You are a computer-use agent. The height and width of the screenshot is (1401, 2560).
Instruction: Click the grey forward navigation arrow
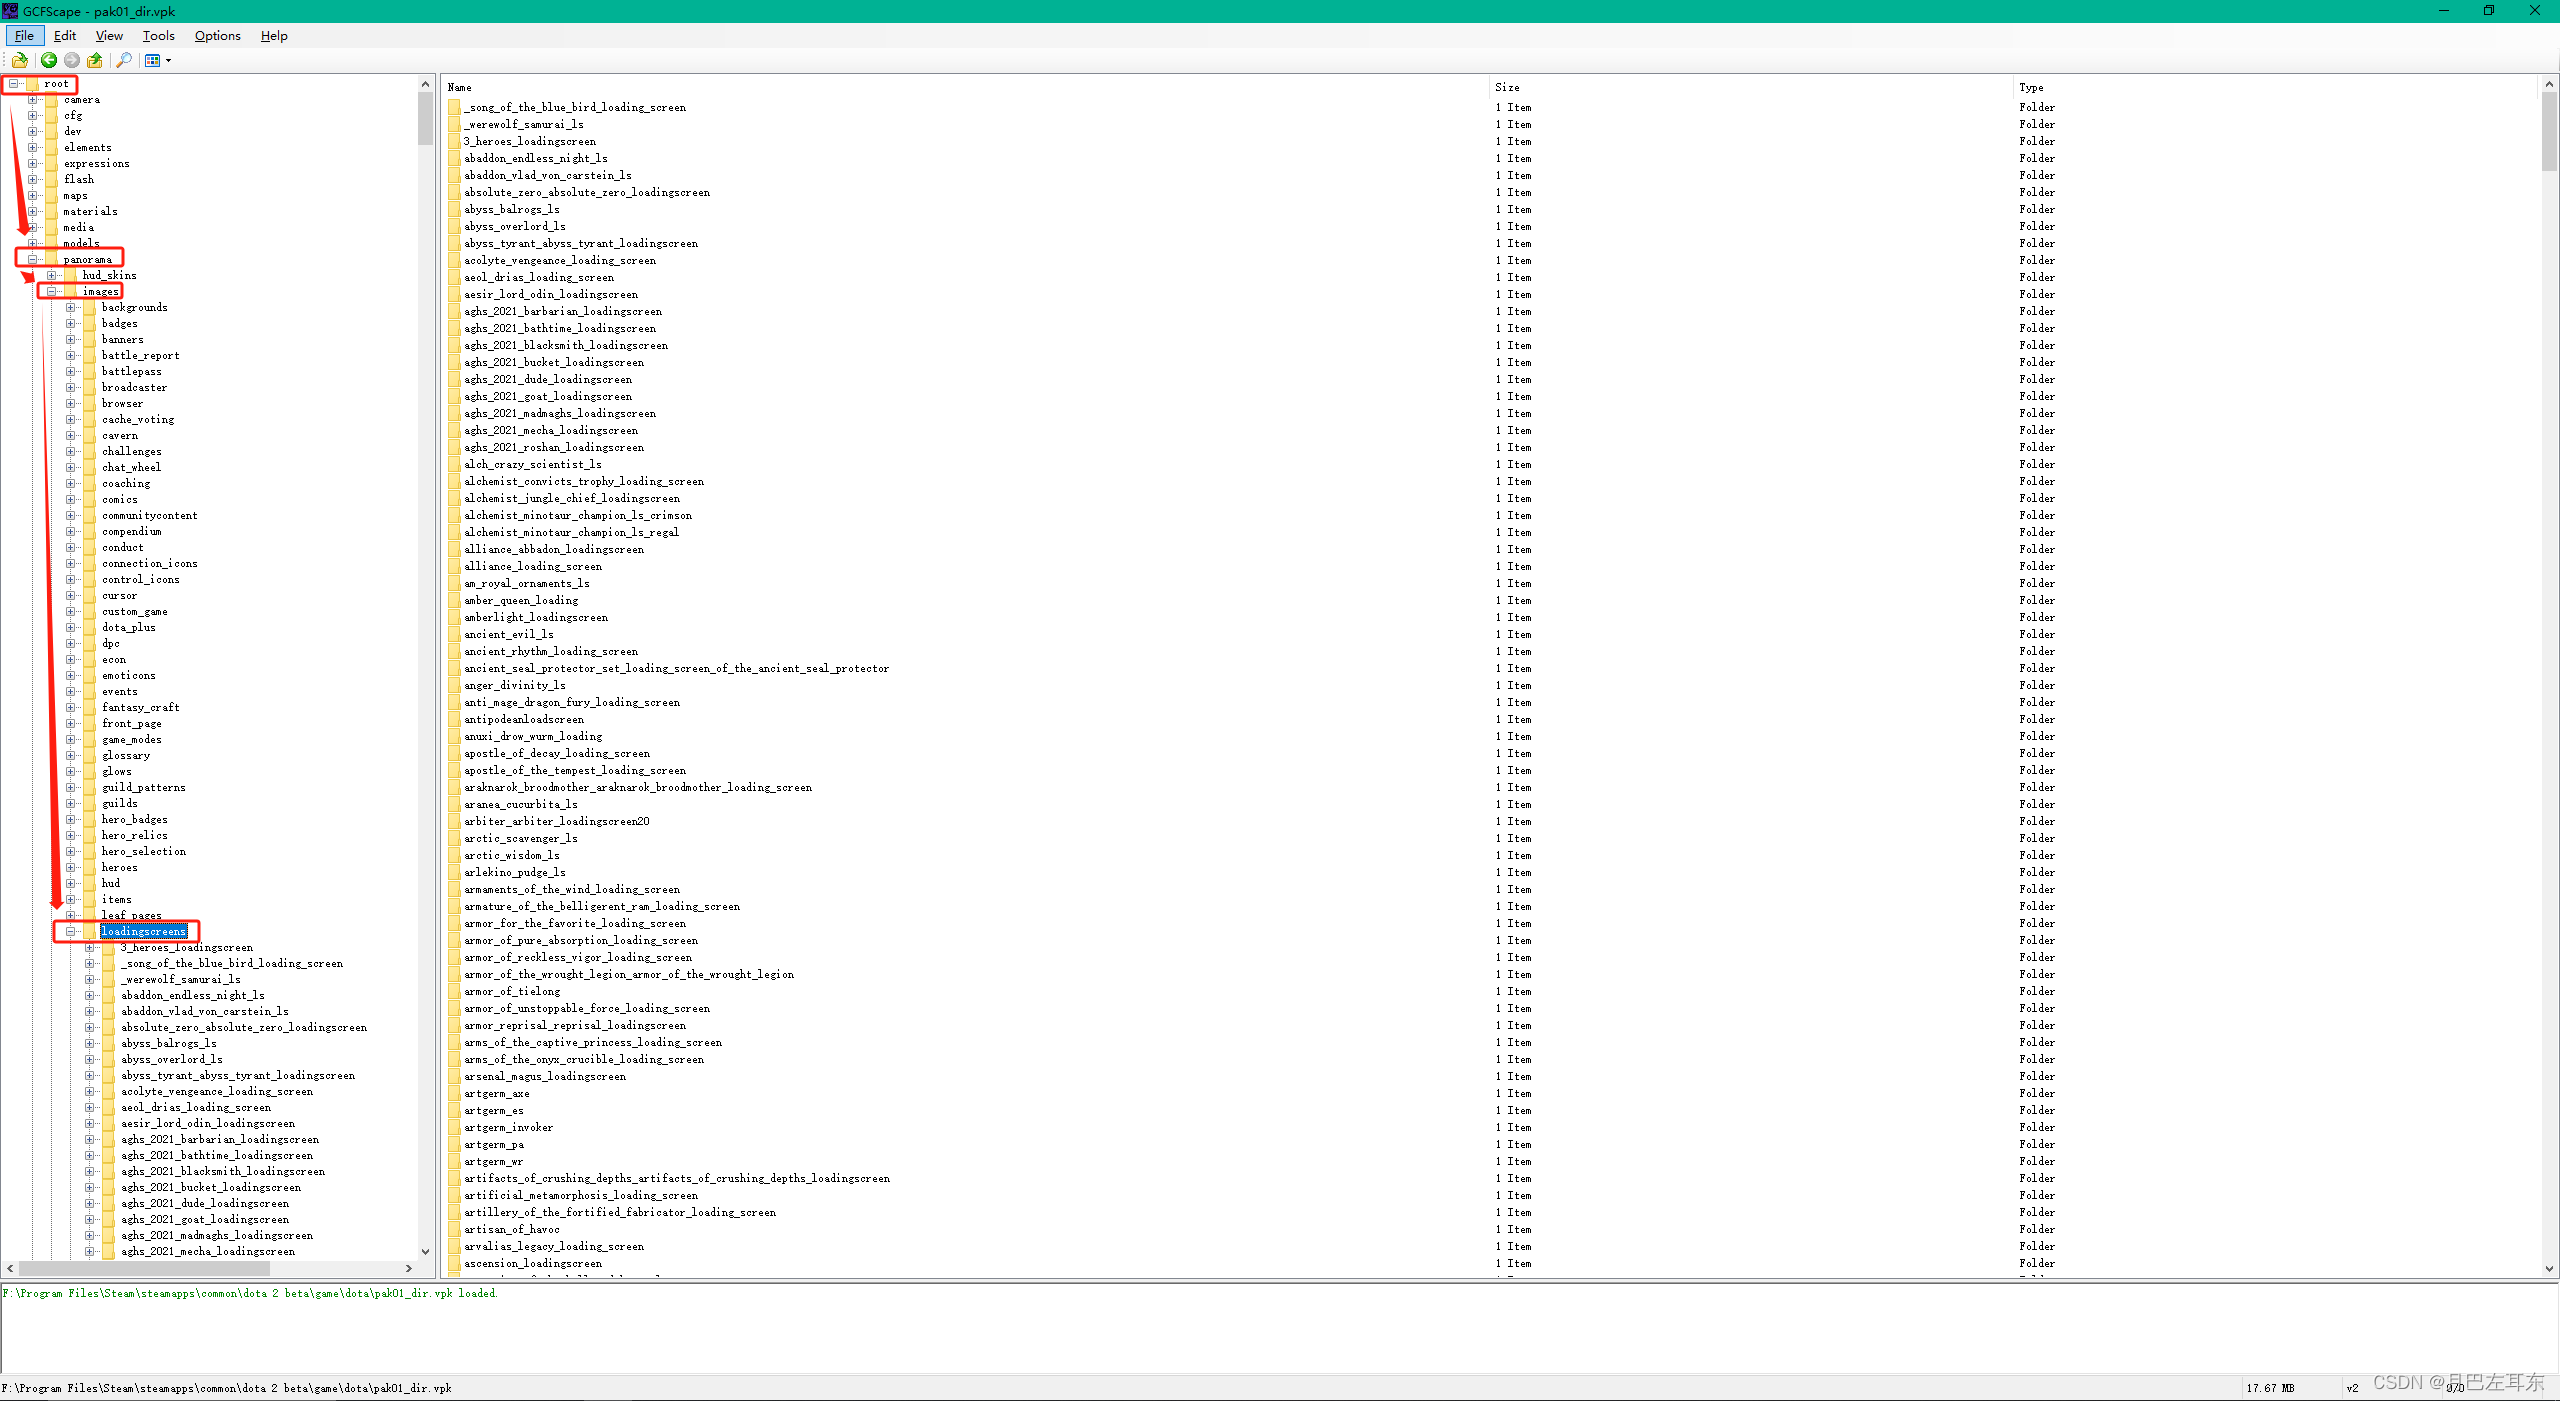click(x=72, y=60)
